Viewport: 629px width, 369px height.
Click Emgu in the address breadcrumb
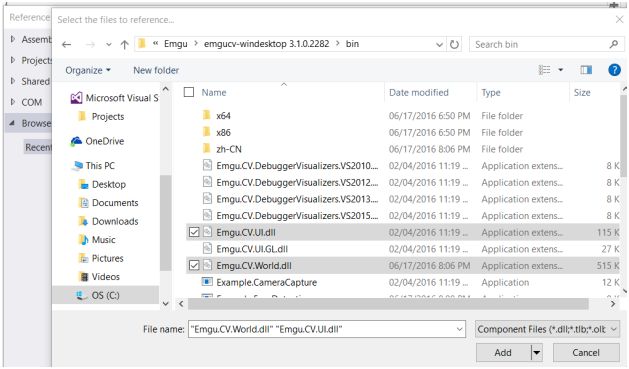(x=176, y=44)
